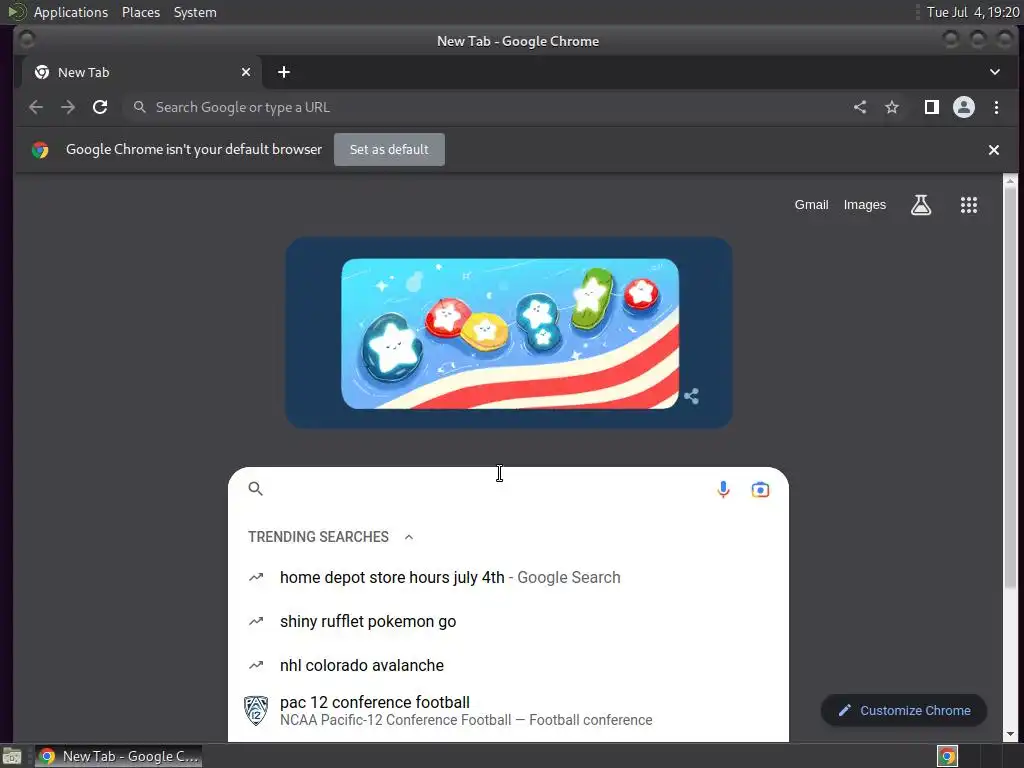Open the Places menu

141,12
